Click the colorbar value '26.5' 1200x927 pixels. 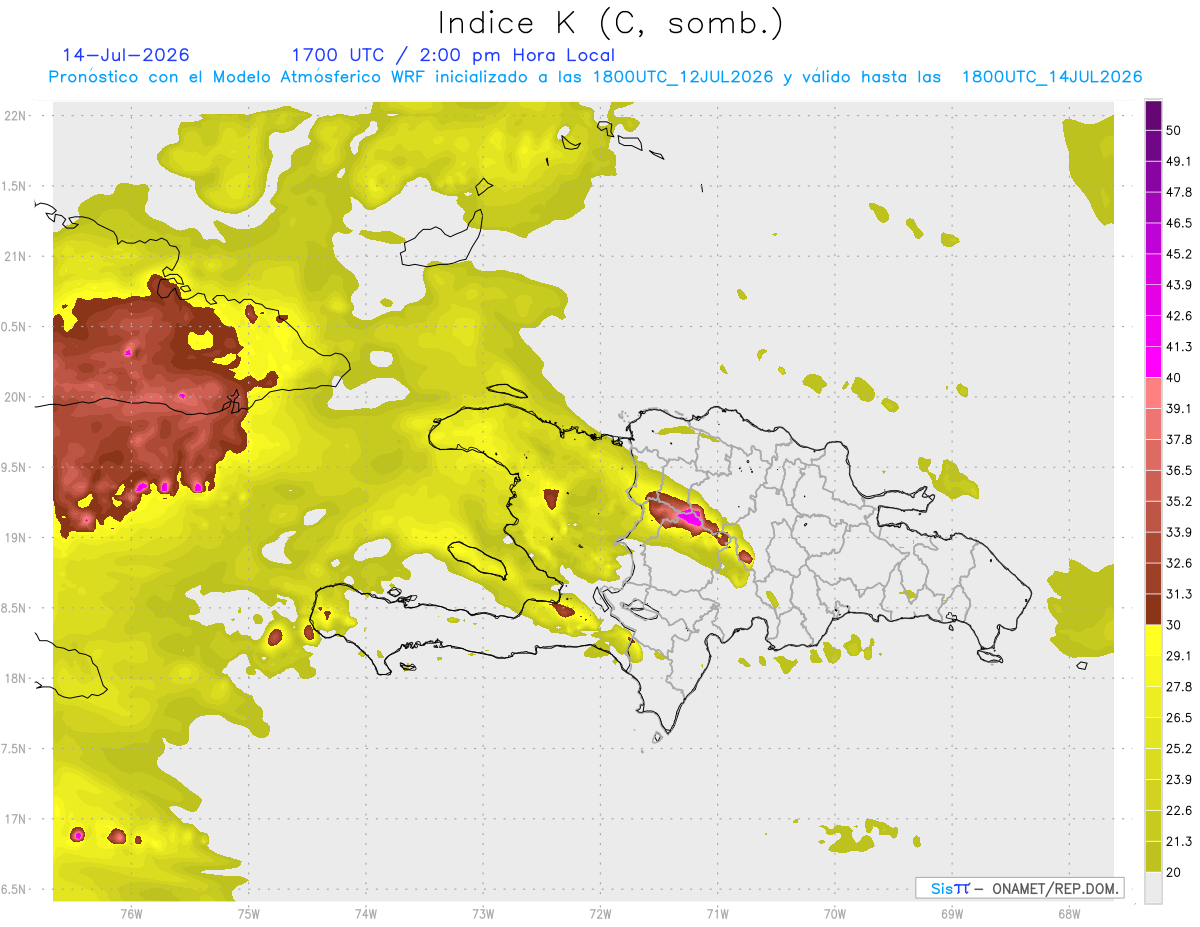click(1179, 717)
